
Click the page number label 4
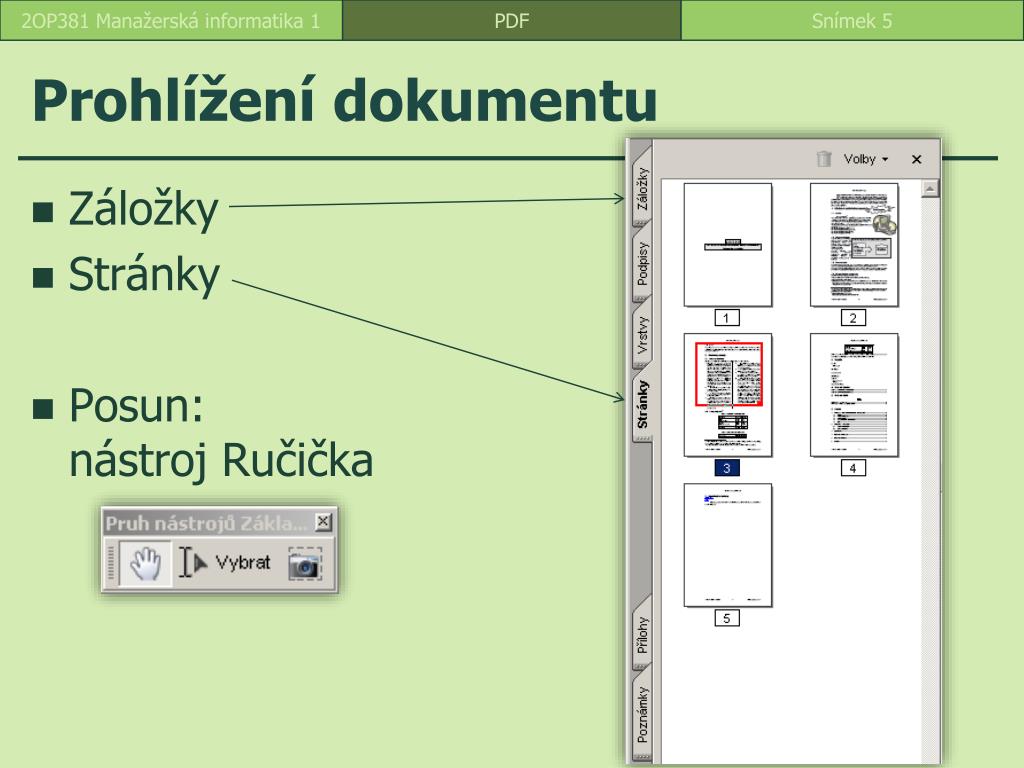(x=853, y=468)
